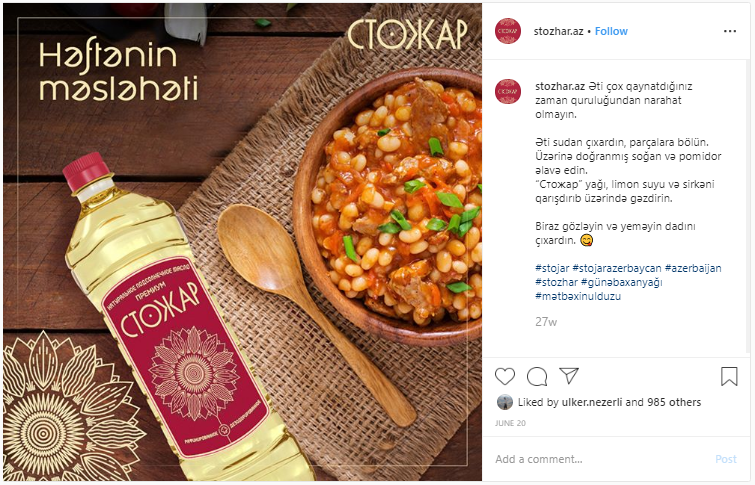This screenshot has width=755, height=485.
Task: View ulker.nezerli's profile from likes
Action: click(592, 402)
